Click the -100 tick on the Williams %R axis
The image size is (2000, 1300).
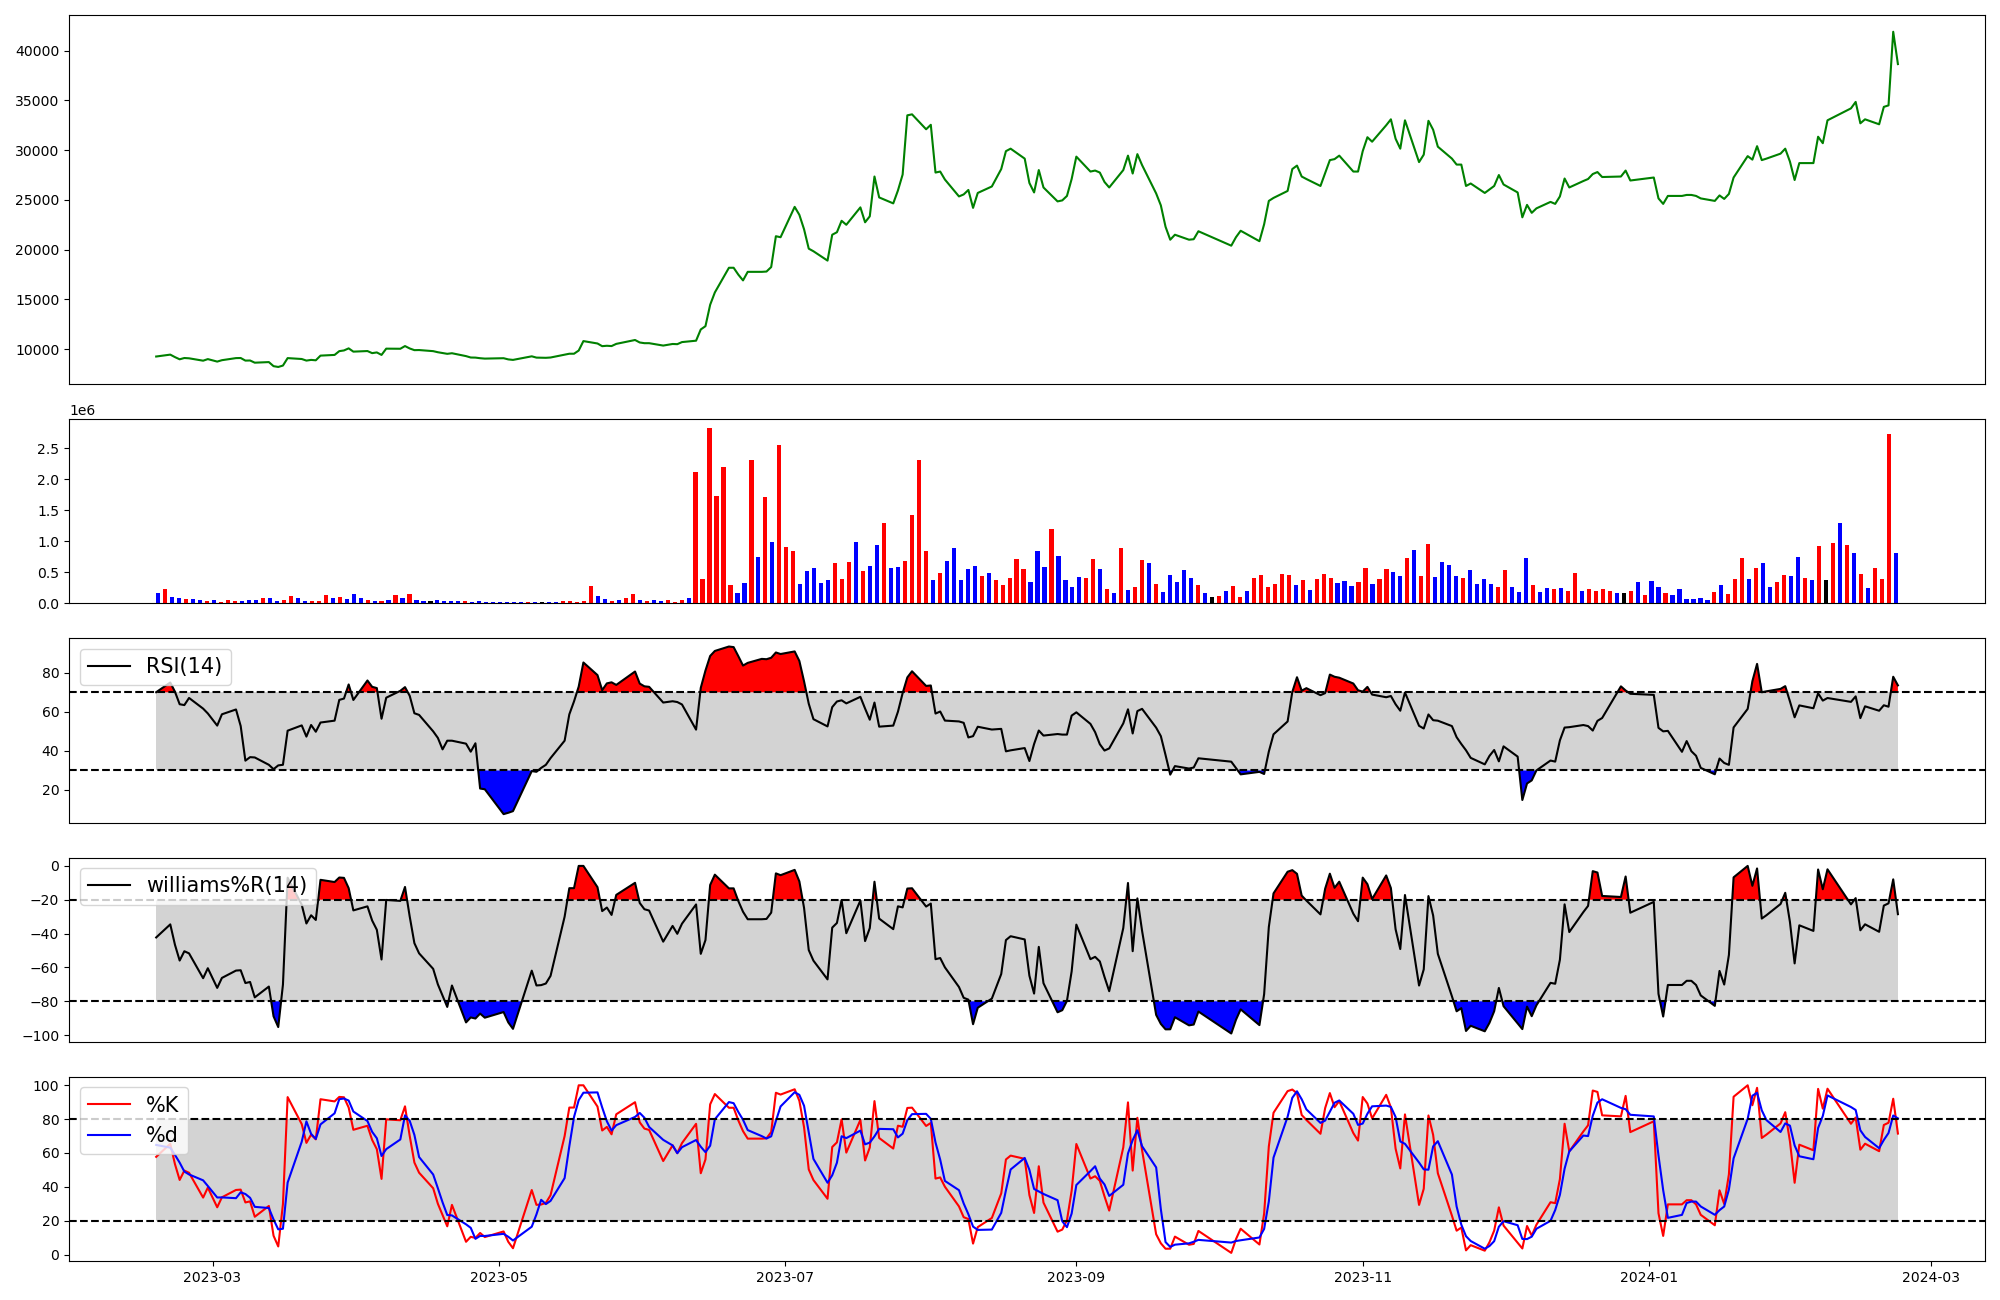(41, 1036)
